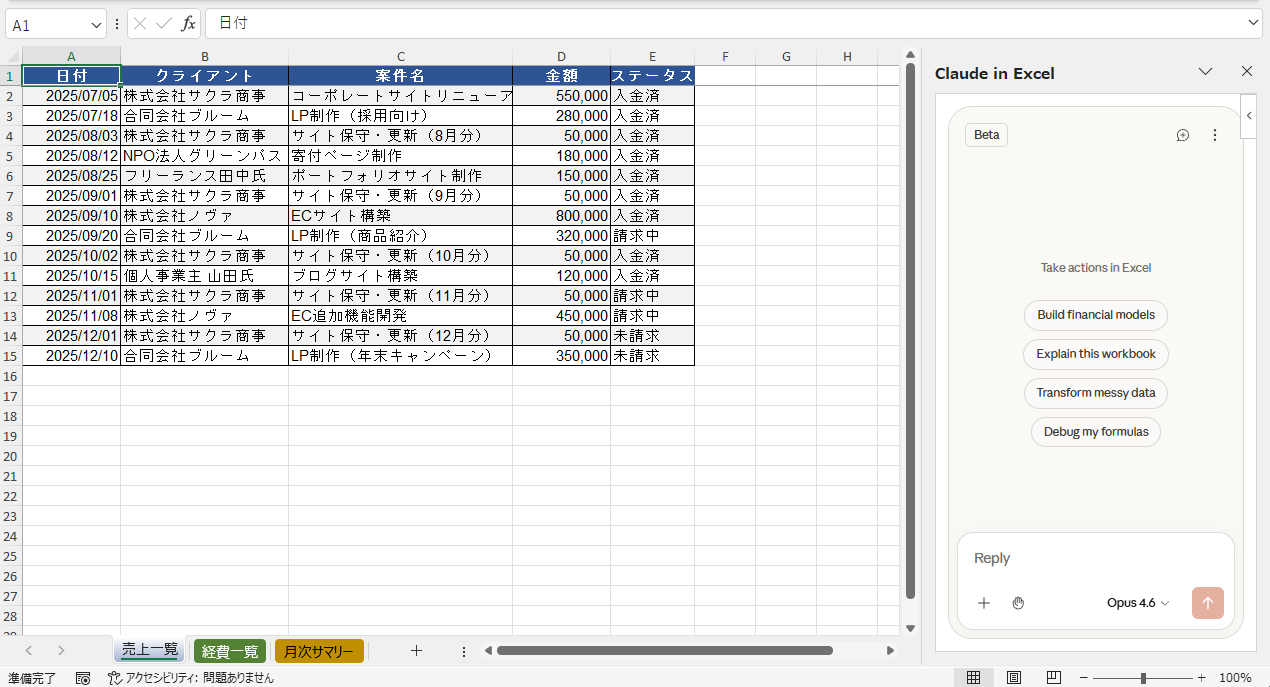Click the plus attachment icon in reply box
1270x687 pixels.
[x=984, y=603]
